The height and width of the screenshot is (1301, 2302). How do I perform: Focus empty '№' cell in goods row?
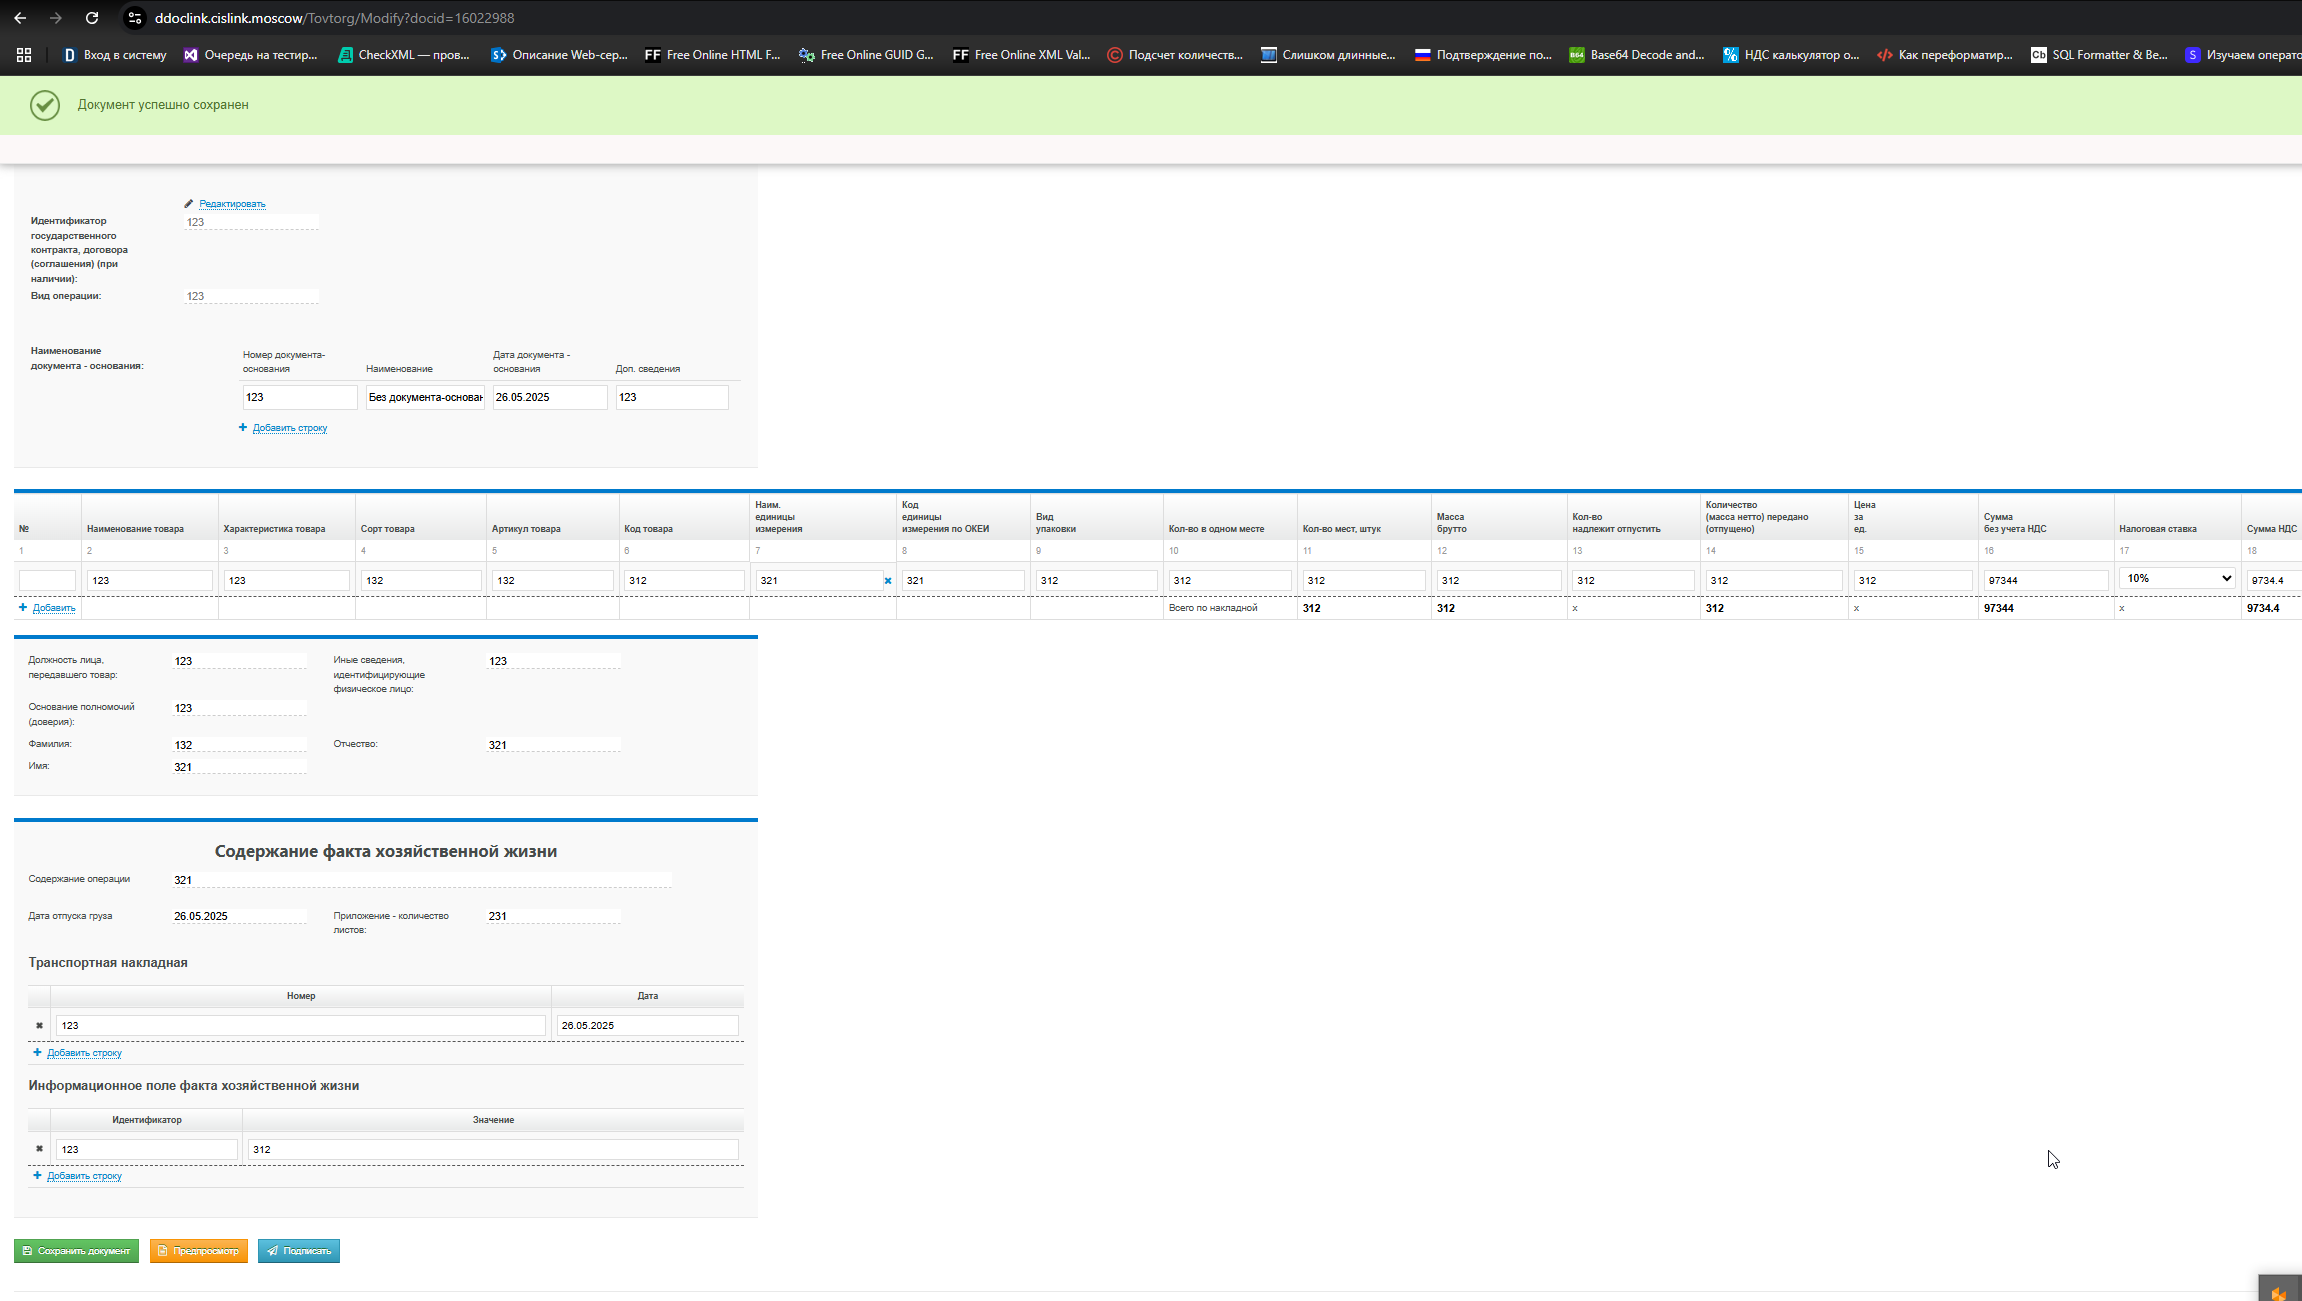(x=47, y=580)
